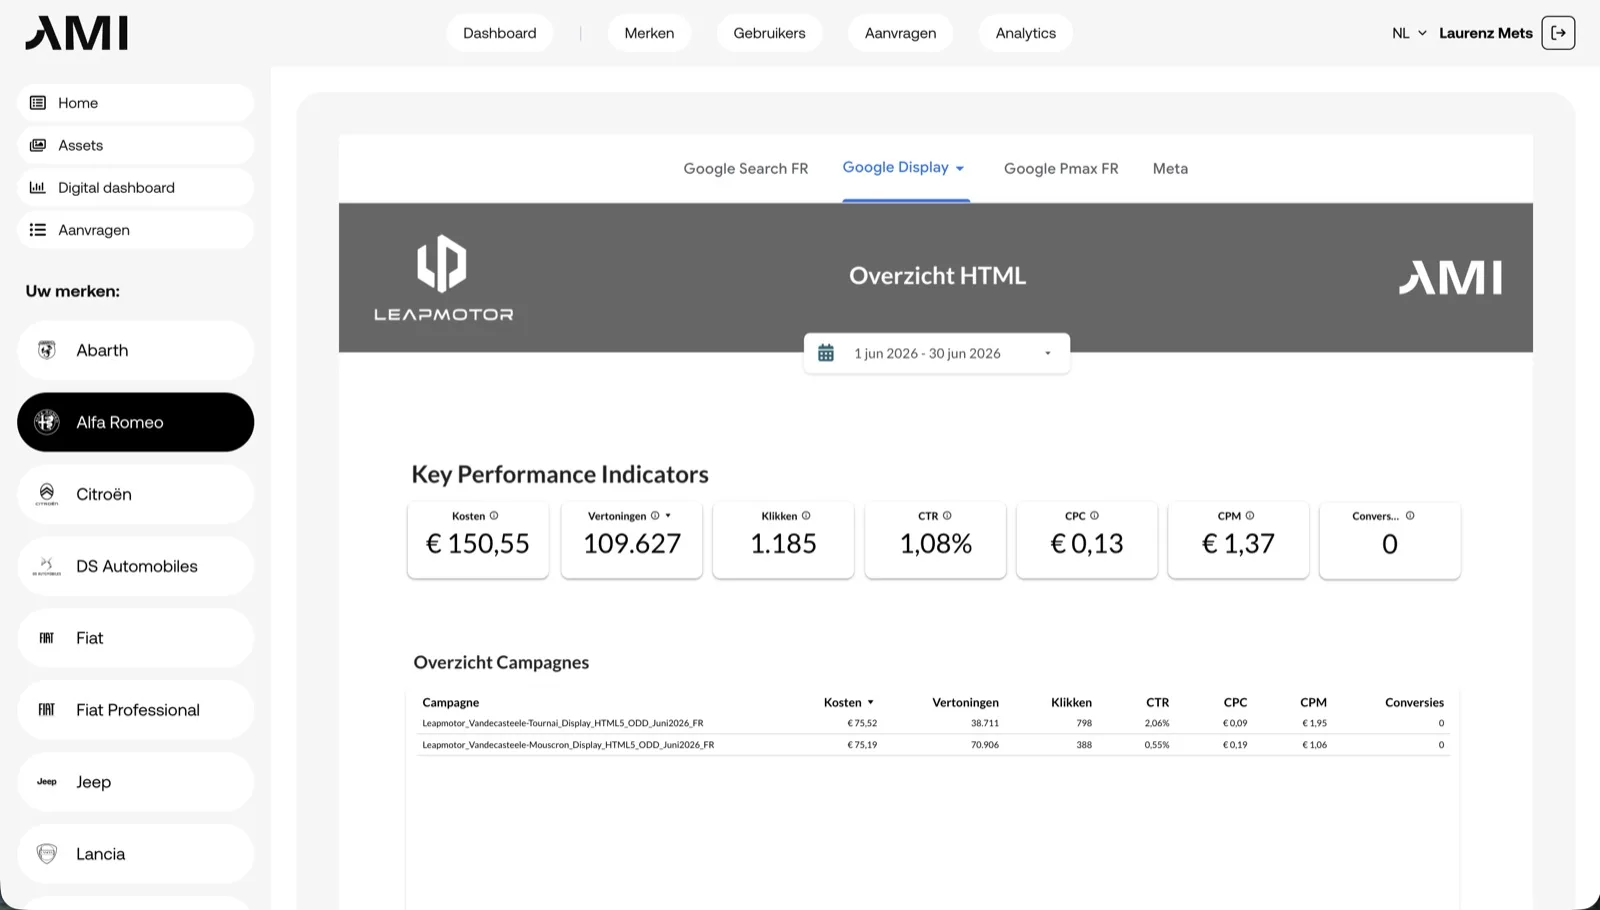Screen dimensions: 1600x910
Task: Click the Assets sidebar icon
Action: [x=38, y=145]
